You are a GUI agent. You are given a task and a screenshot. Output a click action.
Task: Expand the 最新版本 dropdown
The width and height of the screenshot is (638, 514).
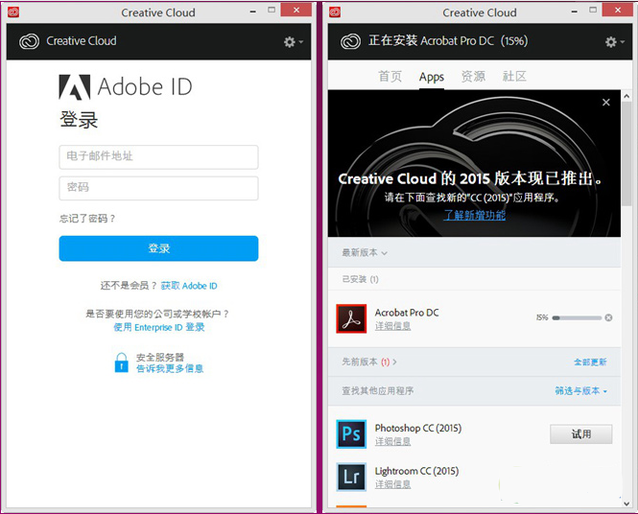coord(365,253)
